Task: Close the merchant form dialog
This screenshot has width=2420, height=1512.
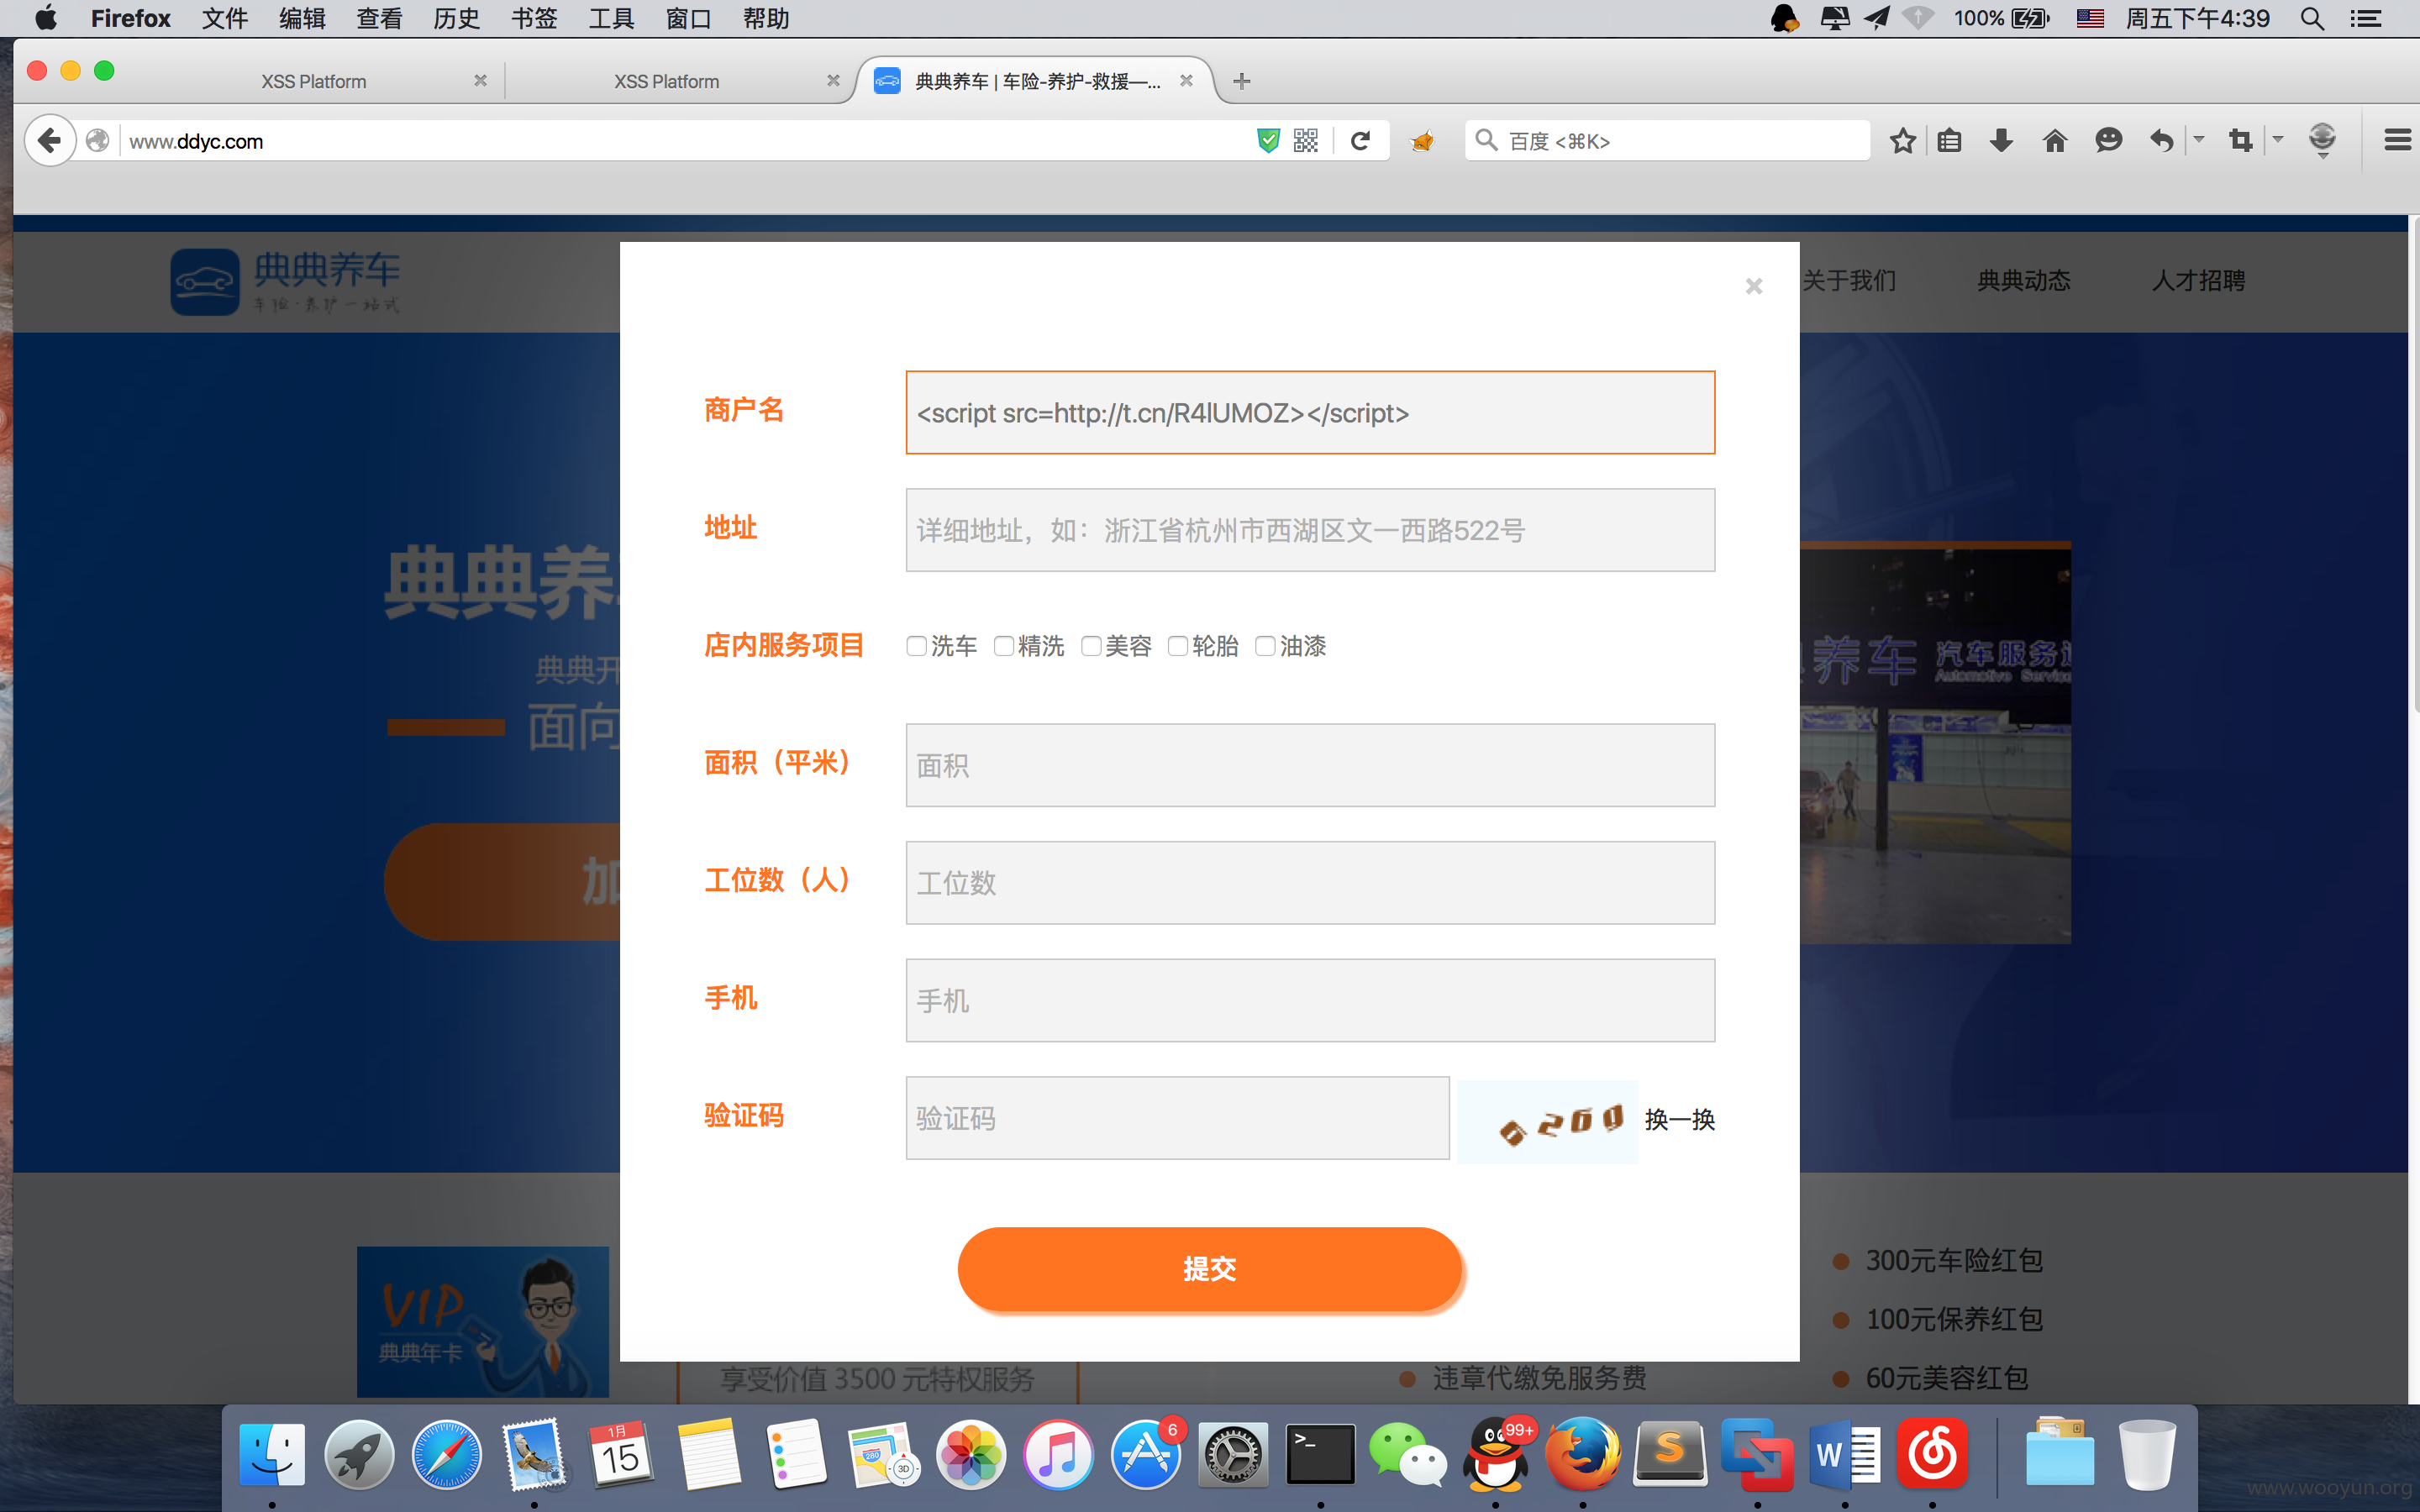Action: pos(1753,286)
